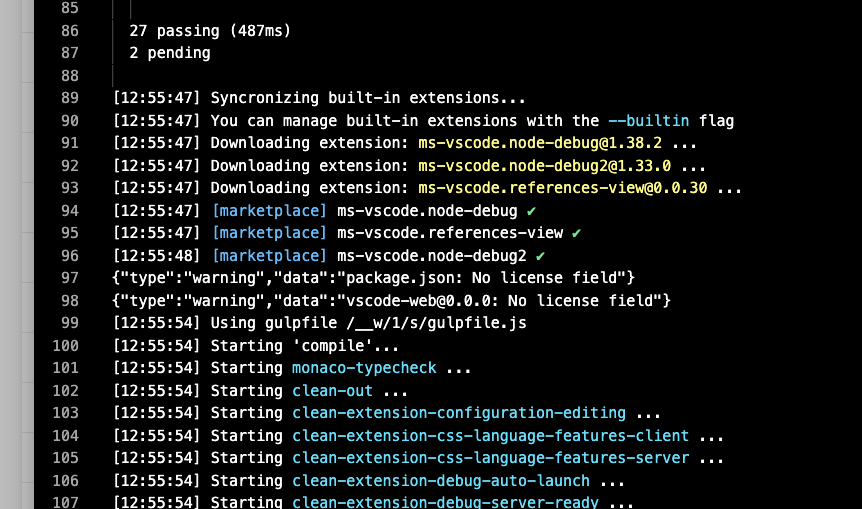
Task: Click green checkmark after ms-vscode.references-view
Action: point(576,234)
